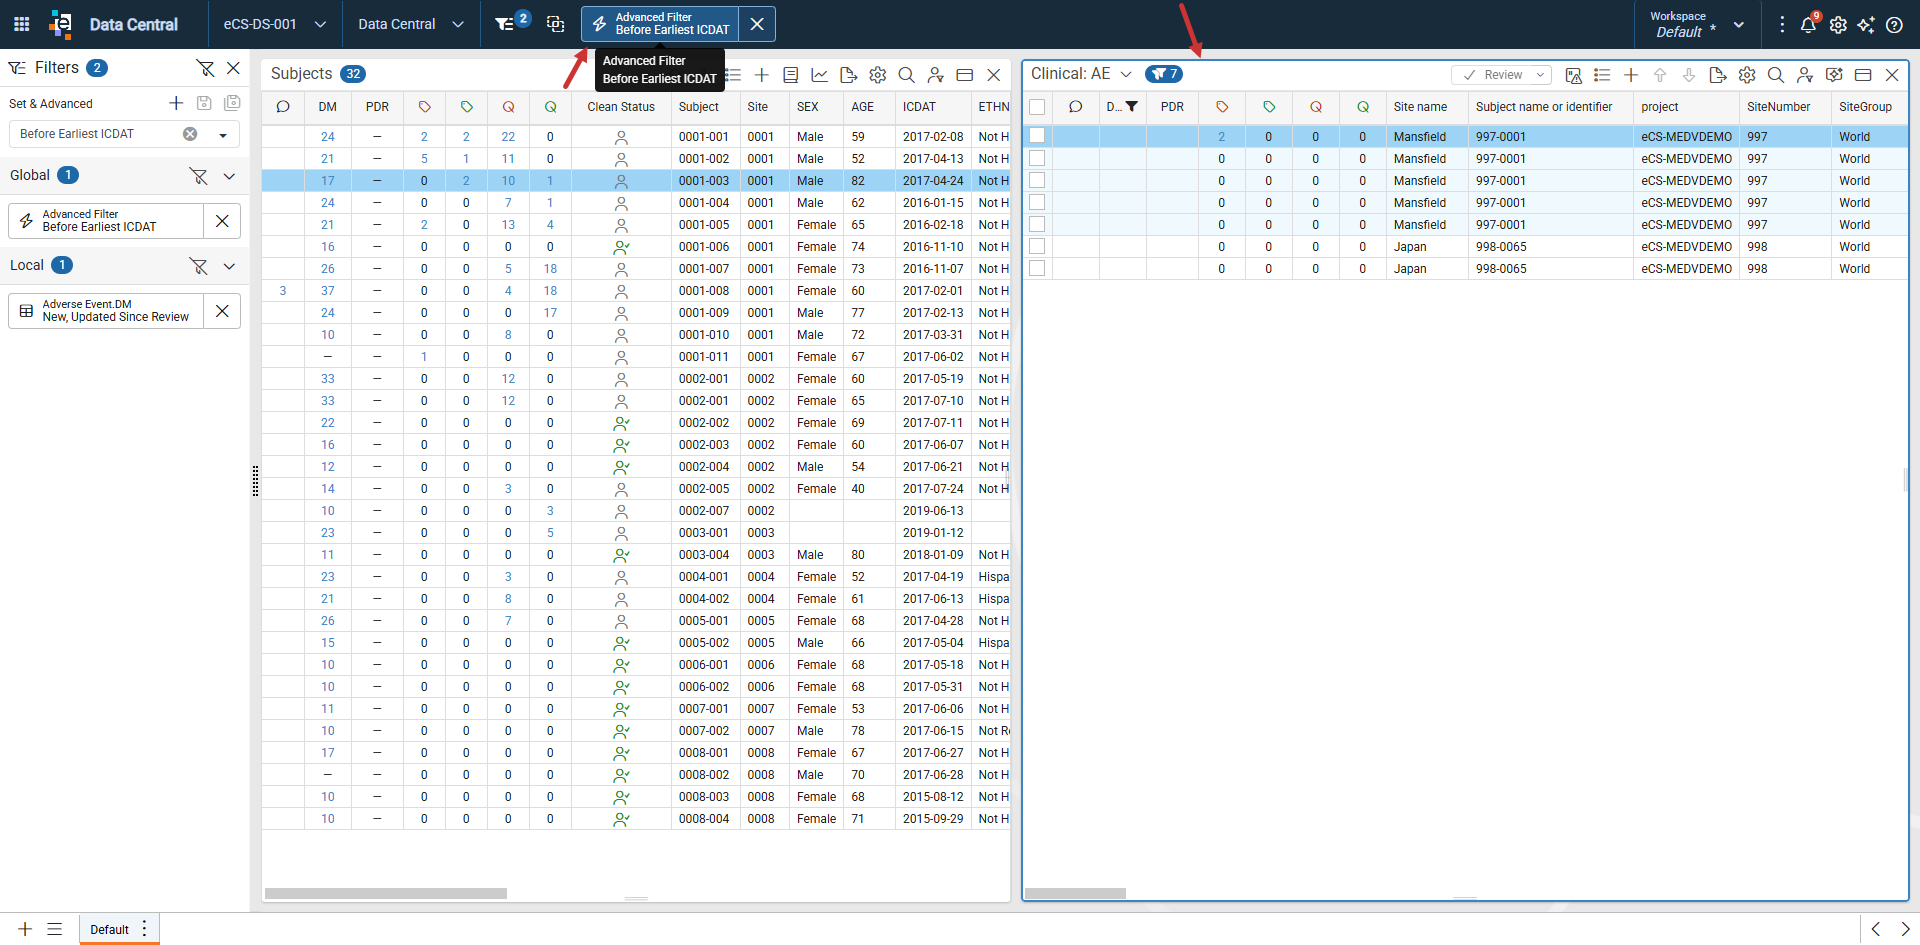This screenshot has height=945, width=1920.
Task: Clear the Global filters
Action: [x=199, y=176]
